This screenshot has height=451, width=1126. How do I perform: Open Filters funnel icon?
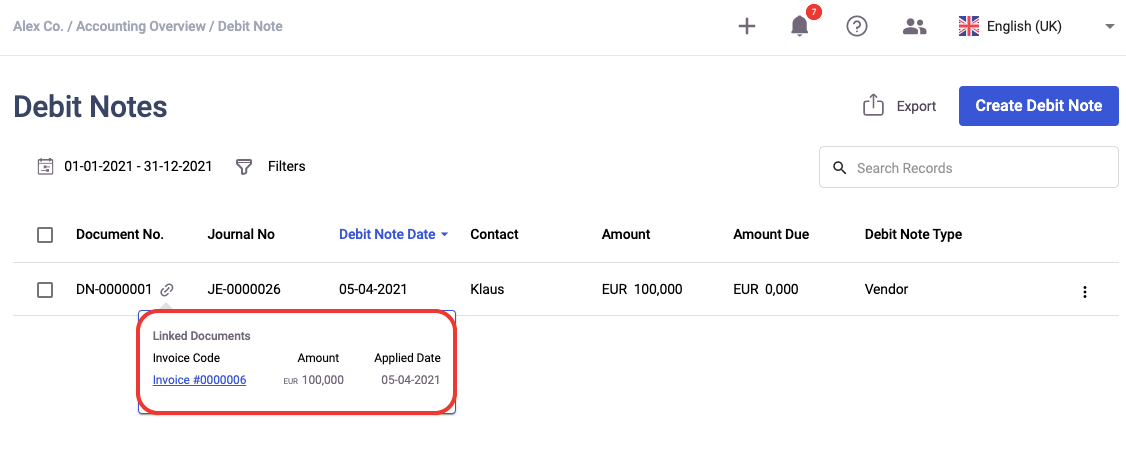click(244, 167)
